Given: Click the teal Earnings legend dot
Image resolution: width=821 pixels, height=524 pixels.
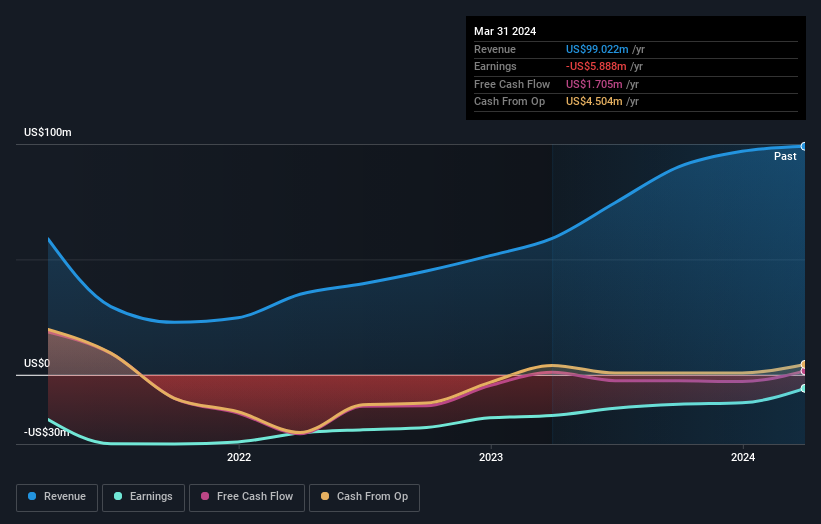Looking at the screenshot, I should [x=118, y=496].
